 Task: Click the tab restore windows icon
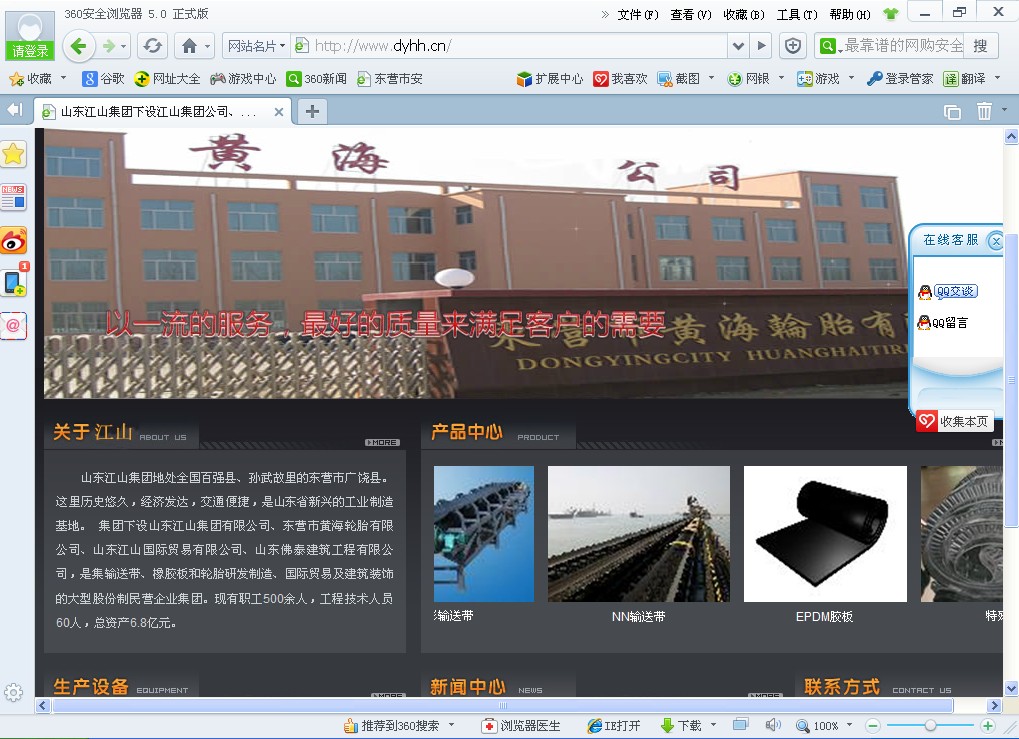(952, 112)
